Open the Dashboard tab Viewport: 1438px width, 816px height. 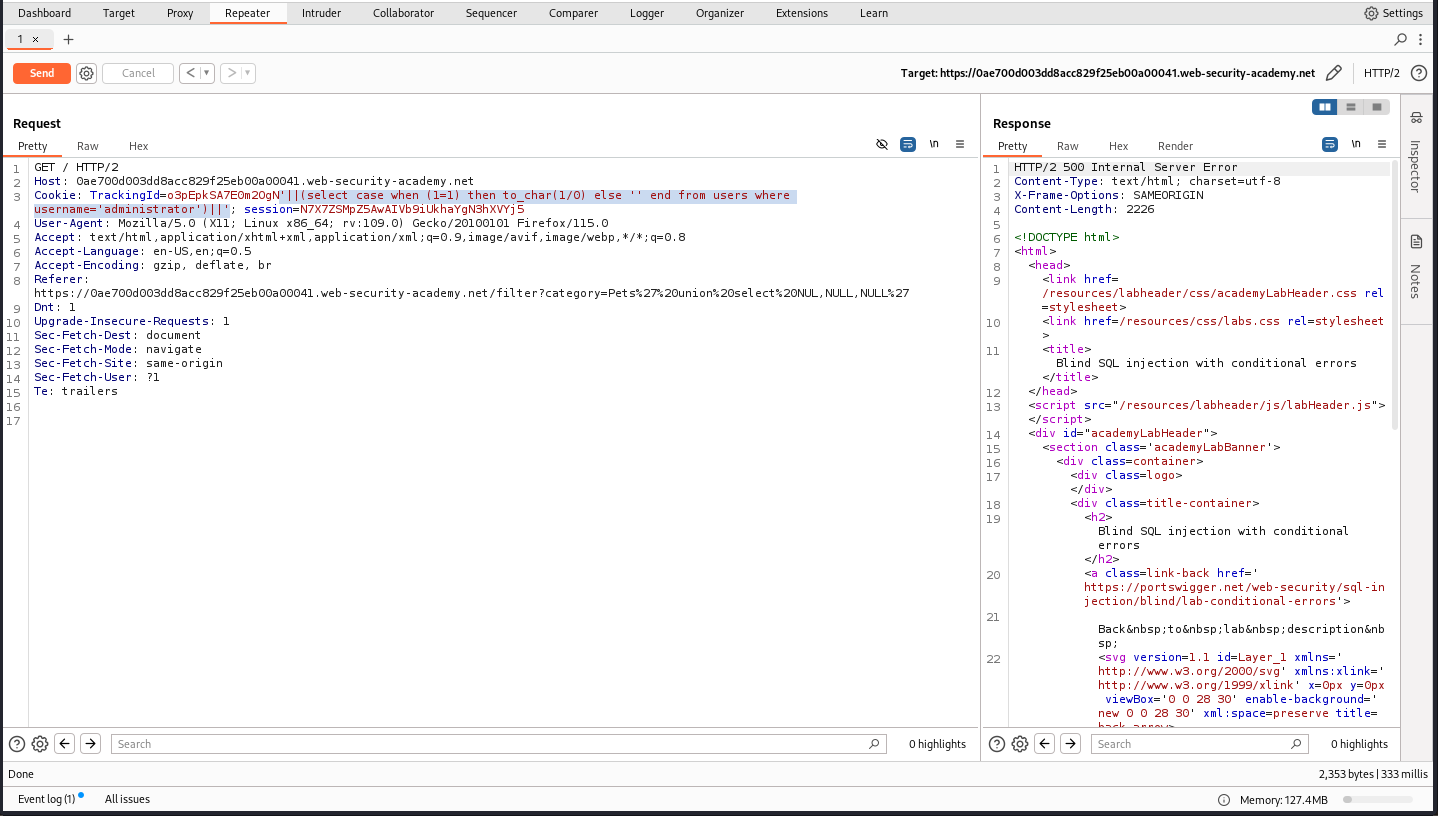45,13
